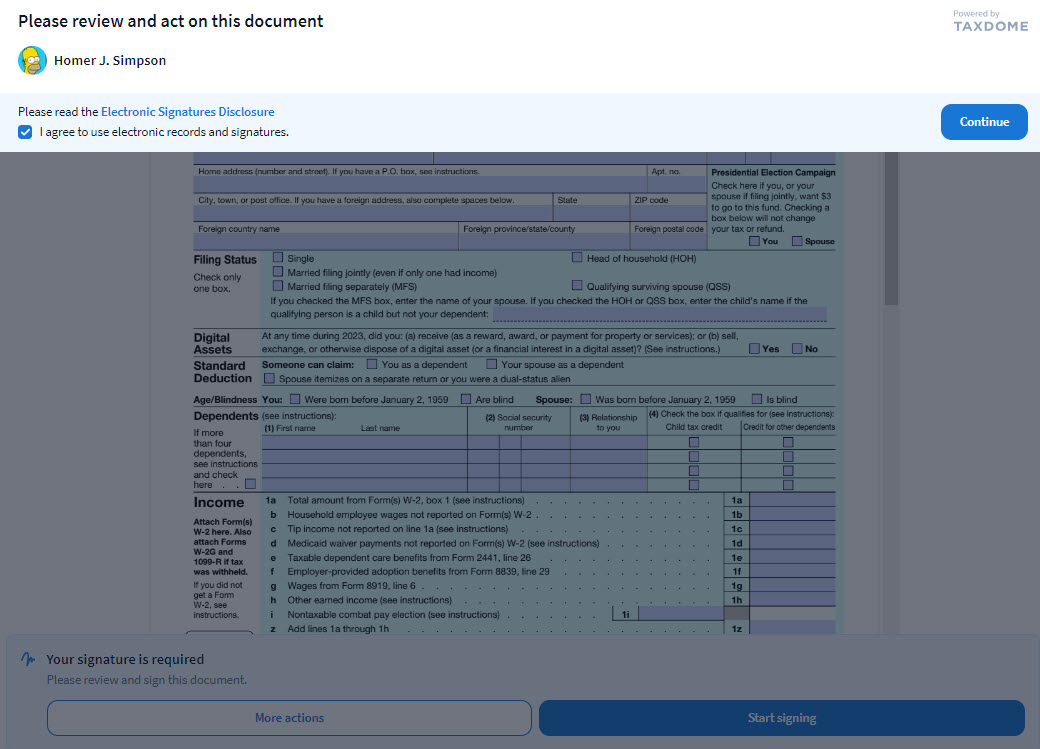The height and width of the screenshot is (749, 1040).
Task: Check the 'You as a dependent' box
Action: 372,365
